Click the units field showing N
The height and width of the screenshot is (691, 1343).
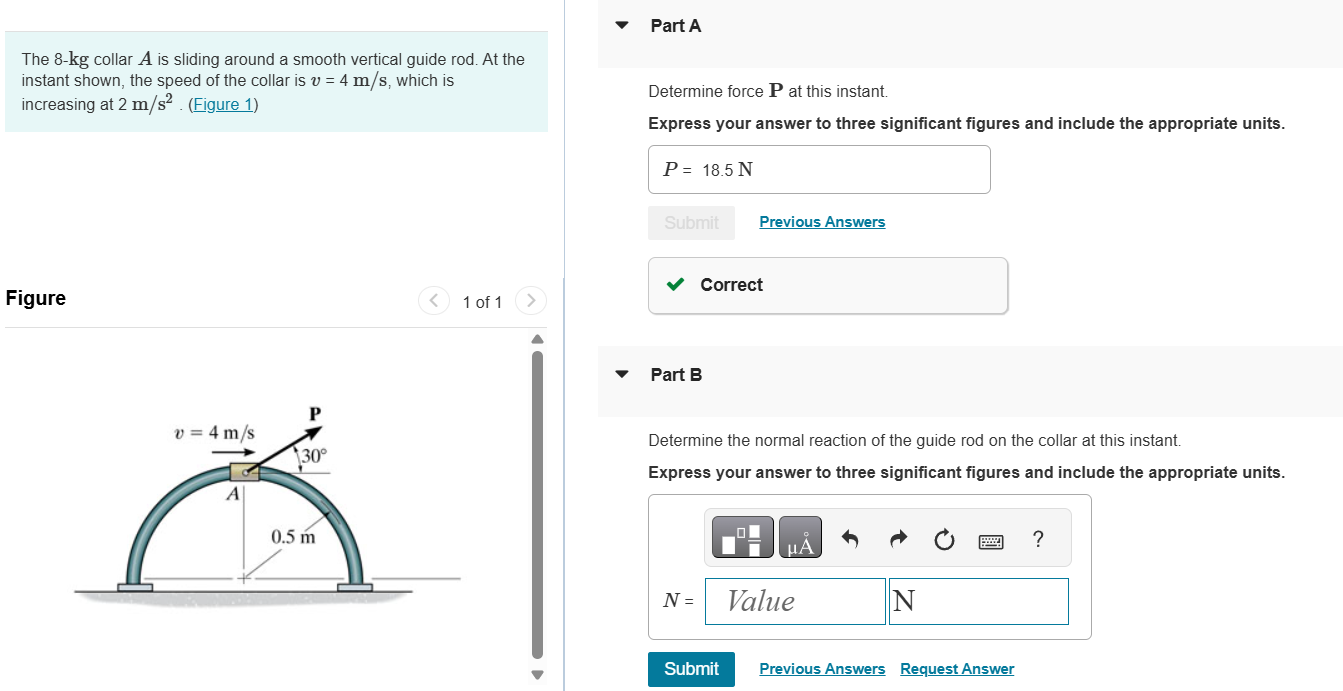978,601
